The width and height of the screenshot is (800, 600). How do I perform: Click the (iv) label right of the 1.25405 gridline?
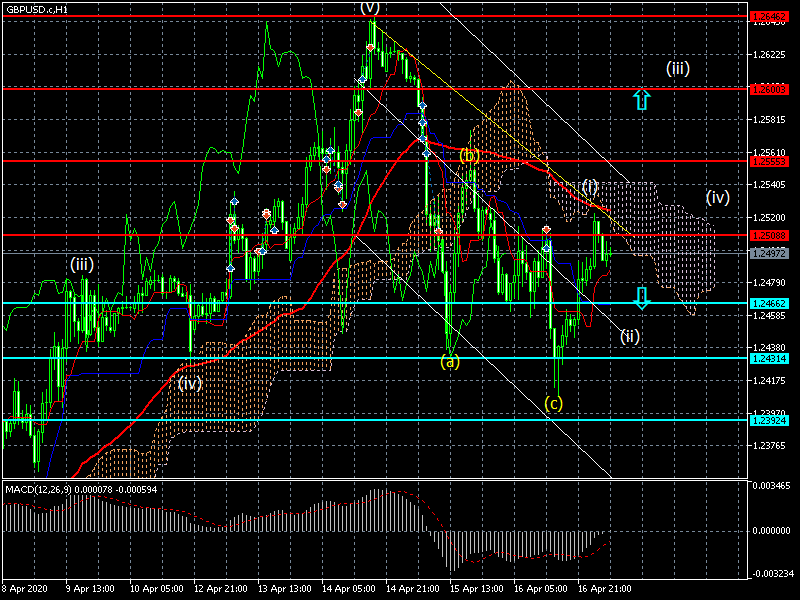pos(717,197)
